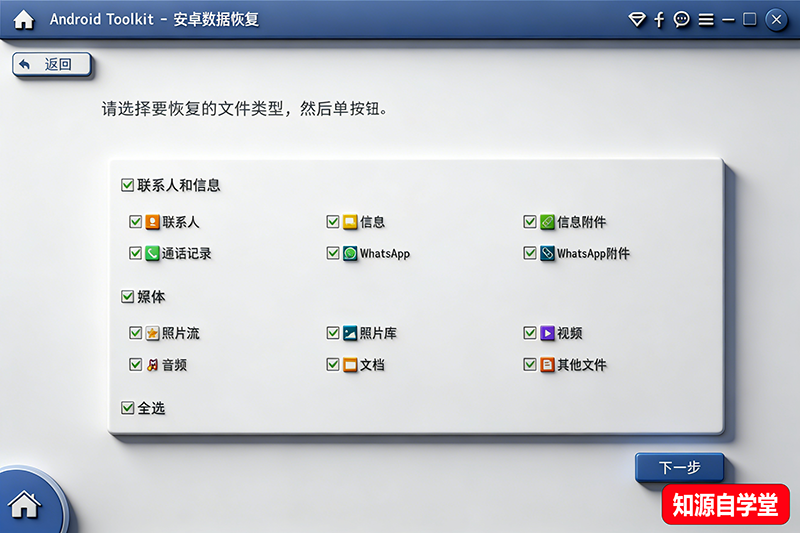Uncheck the 文档 checkbox
Image resolution: width=800 pixels, height=533 pixels.
click(333, 365)
